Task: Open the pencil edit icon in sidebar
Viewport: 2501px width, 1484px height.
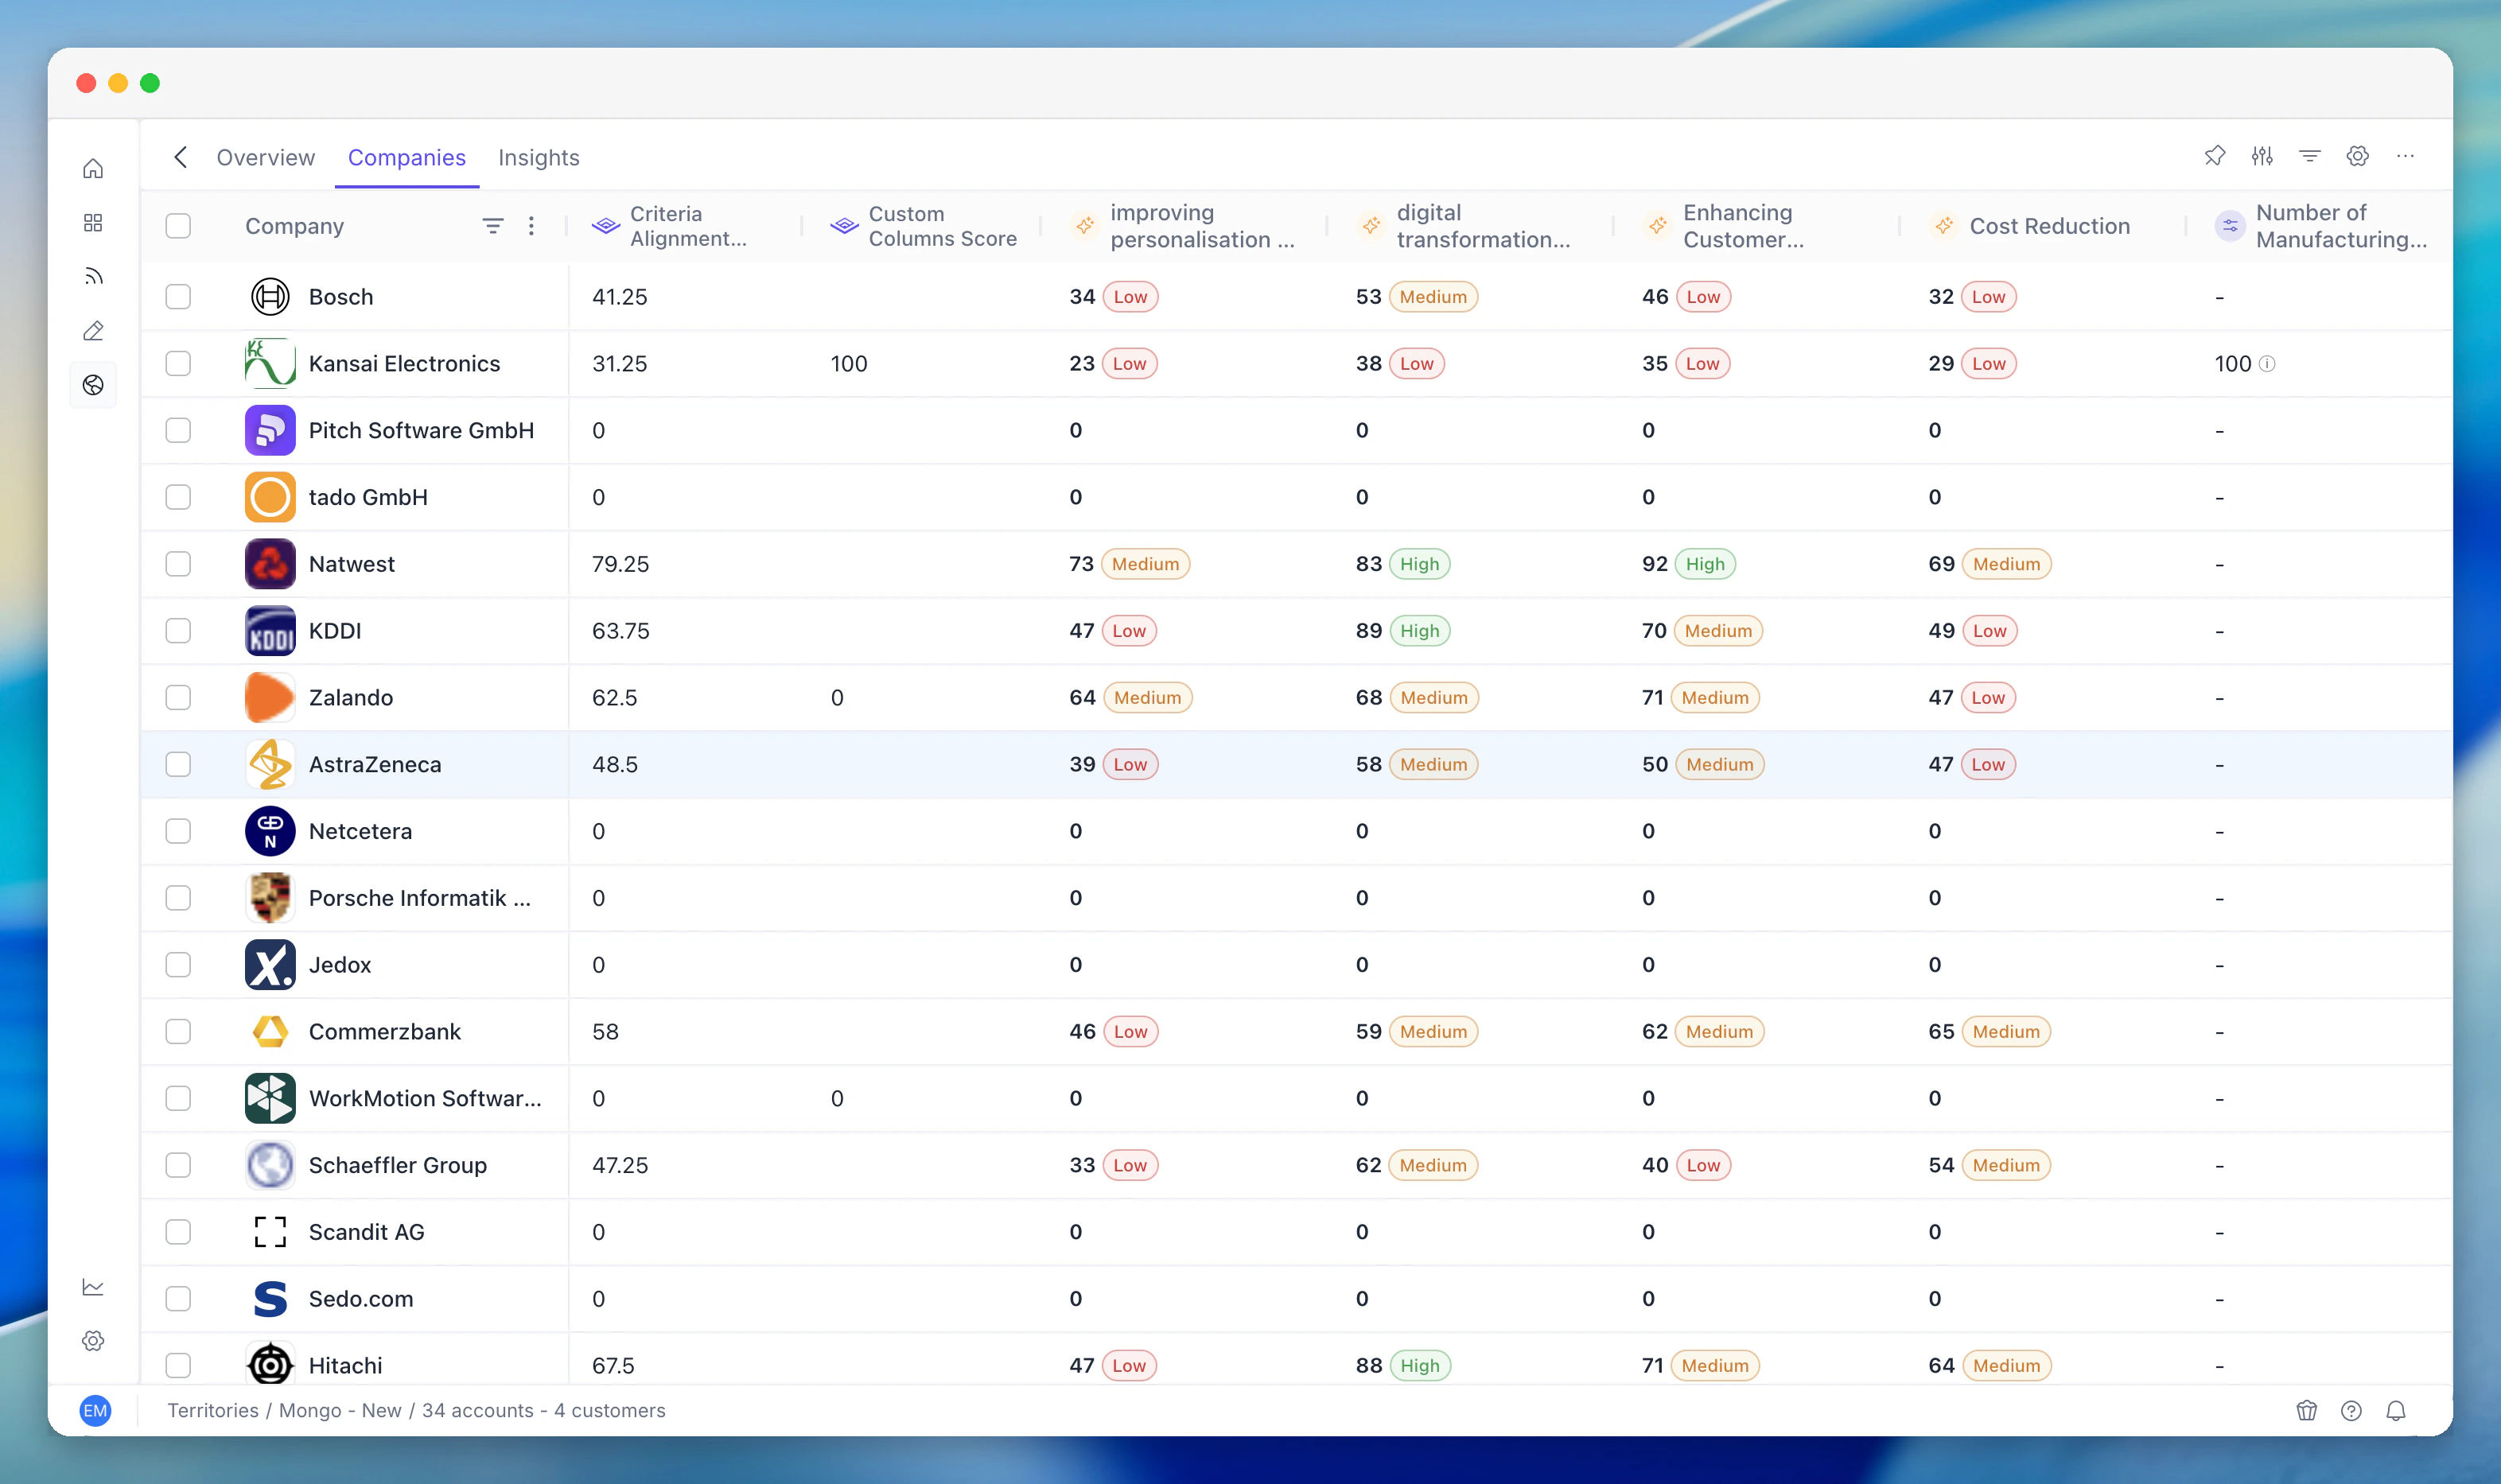Action: (93, 331)
